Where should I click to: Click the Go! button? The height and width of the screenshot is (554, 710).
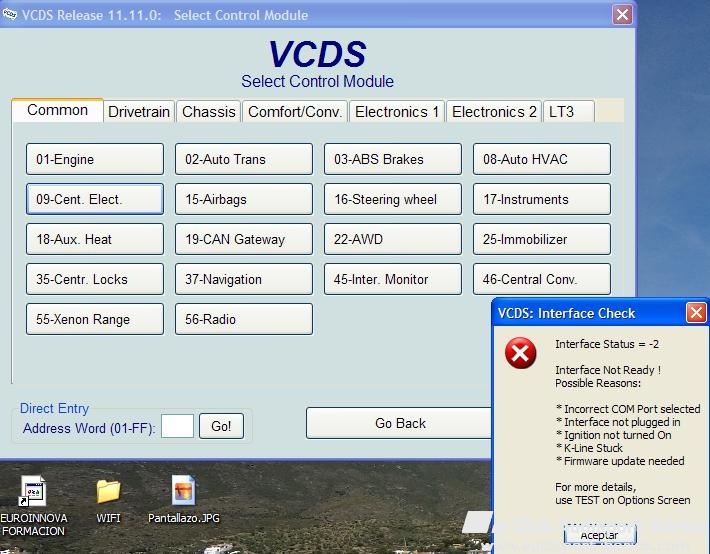click(221, 426)
